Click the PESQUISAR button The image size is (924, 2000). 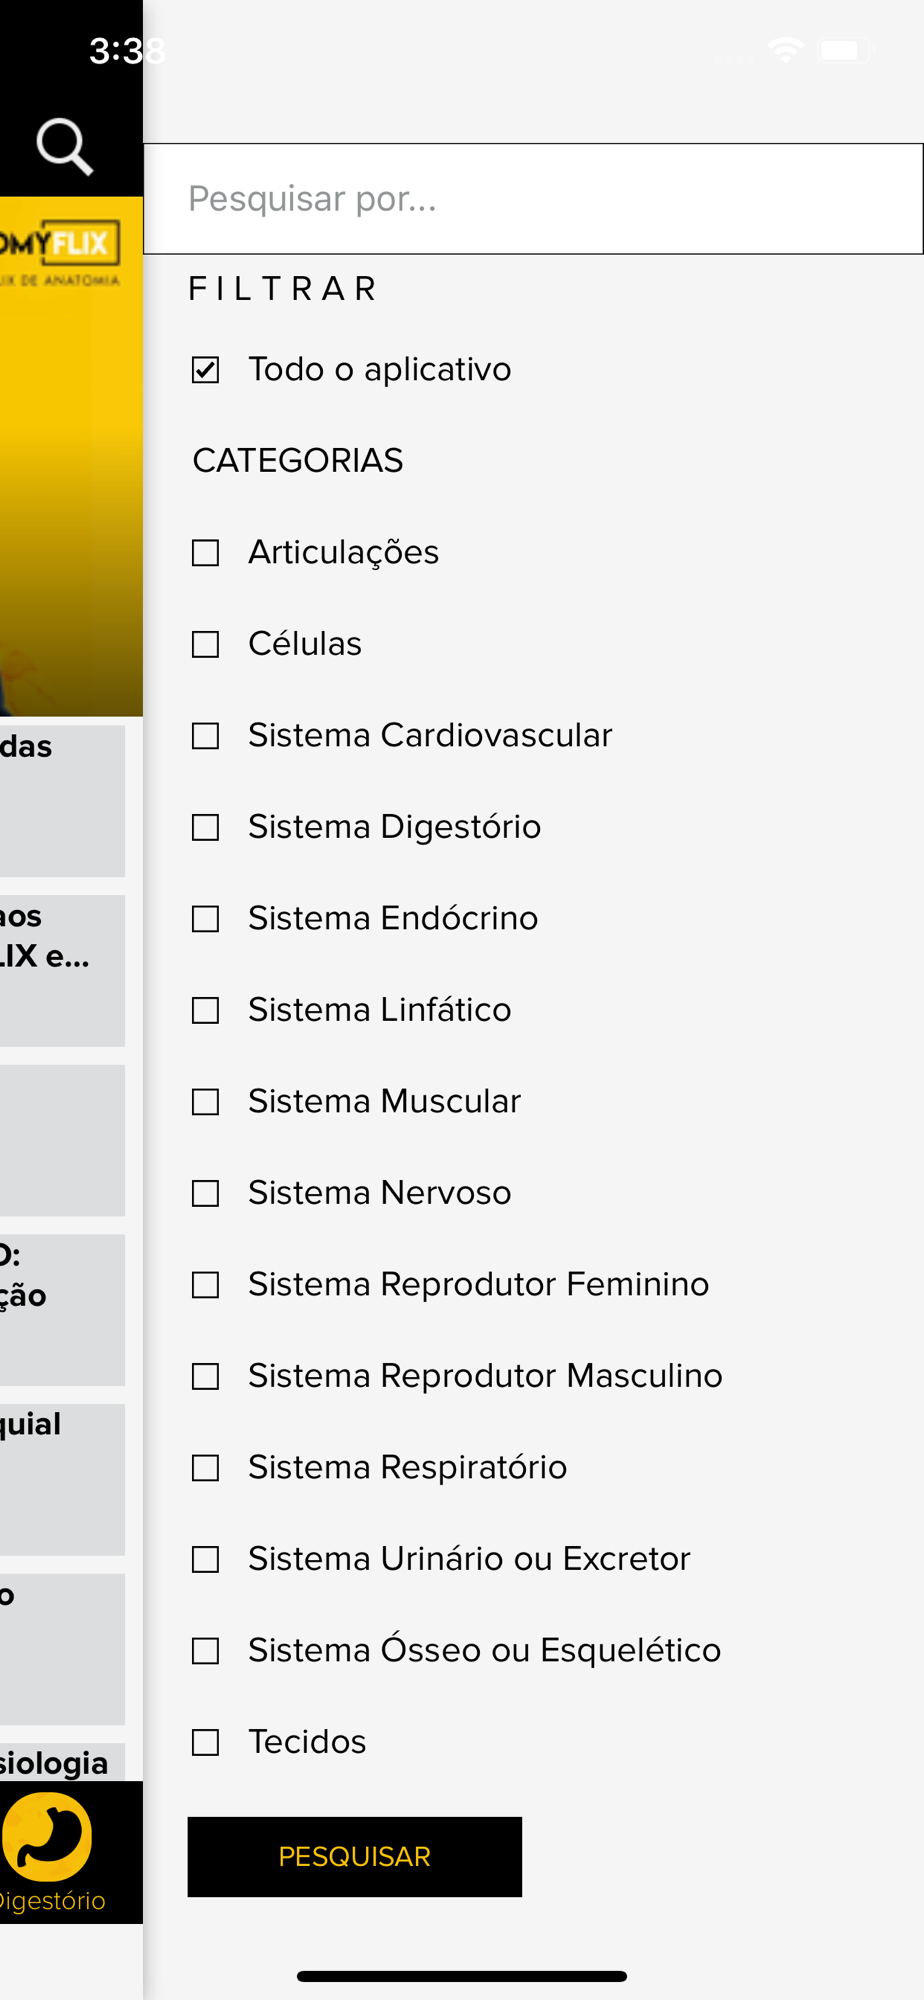coord(355,1857)
